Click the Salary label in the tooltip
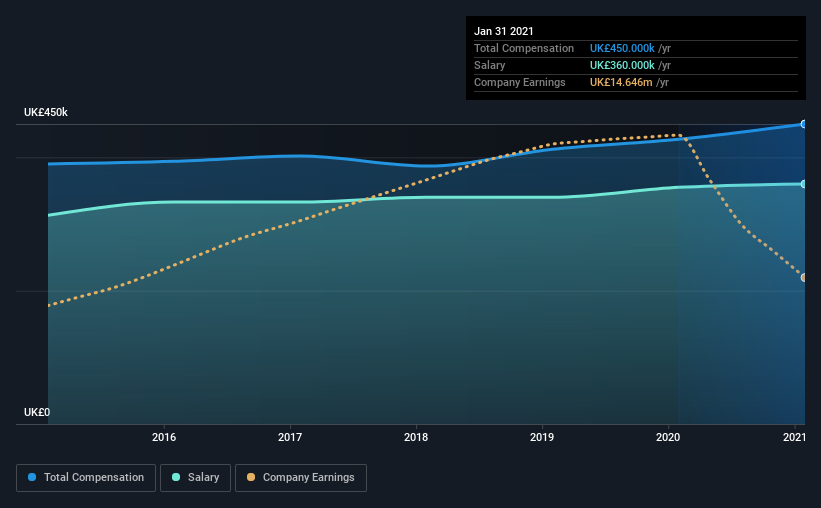This screenshot has width=821, height=508. tap(490, 65)
